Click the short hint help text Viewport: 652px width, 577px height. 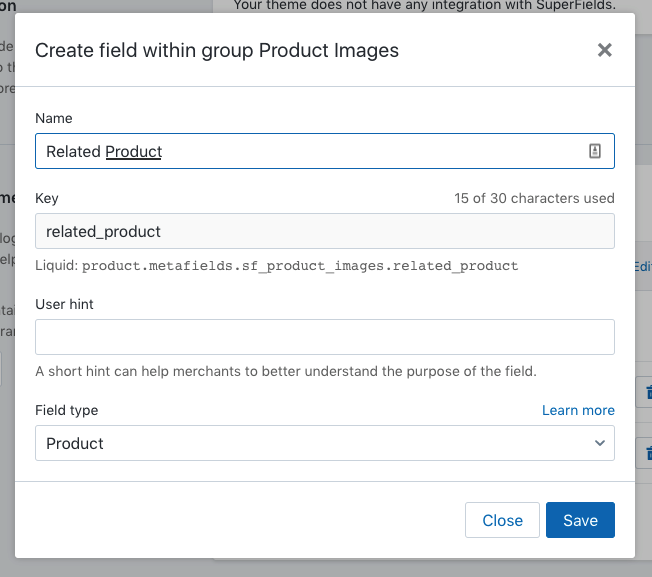[x=286, y=371]
